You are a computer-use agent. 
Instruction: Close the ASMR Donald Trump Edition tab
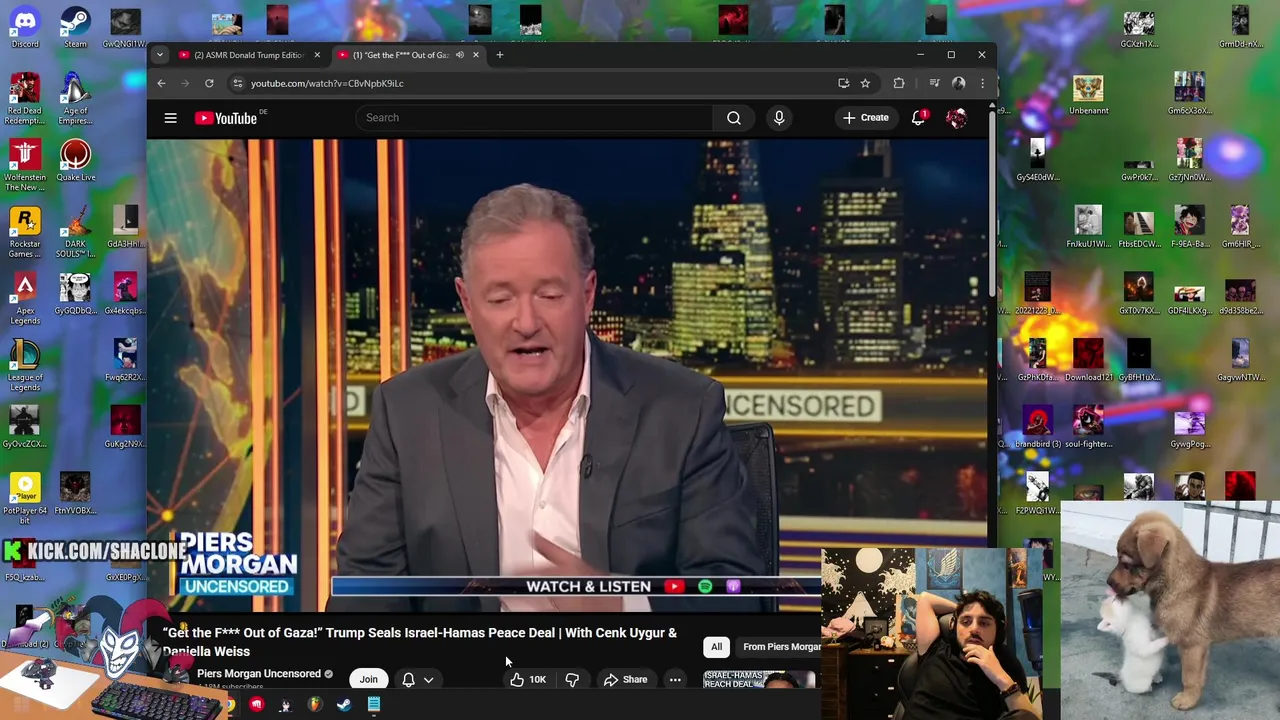pyautogui.click(x=317, y=55)
